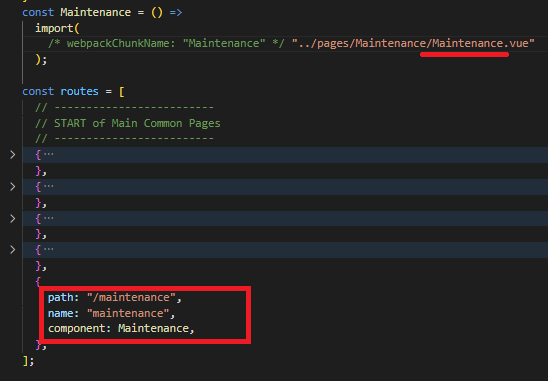The height and width of the screenshot is (381, 548).
Task: Click the webpackChunkName comment text
Action: pyautogui.click(x=166, y=44)
